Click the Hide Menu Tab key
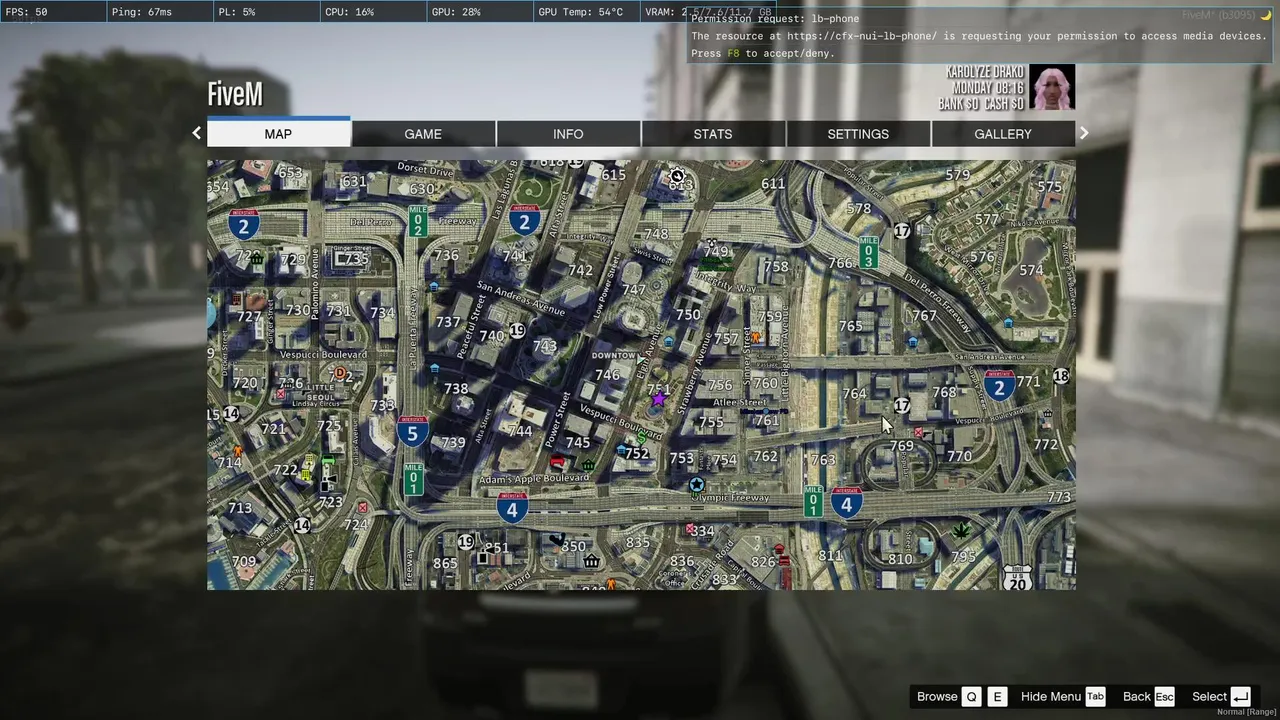This screenshot has height=720, width=1280. (x=1095, y=697)
